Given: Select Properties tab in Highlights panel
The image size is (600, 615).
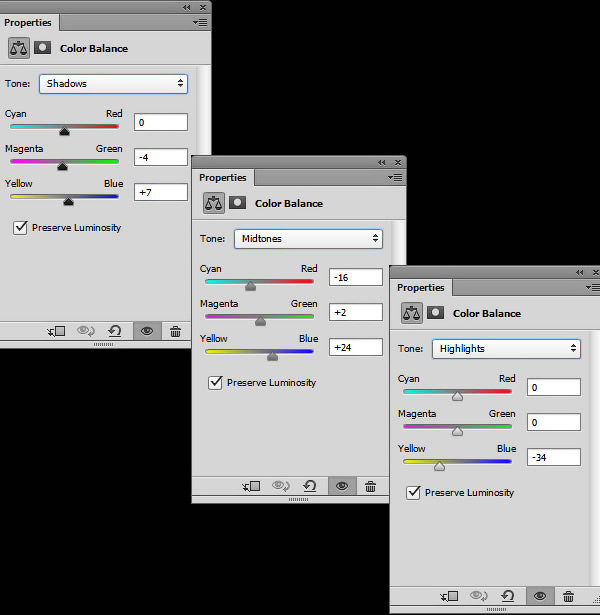Looking at the screenshot, I should [421, 287].
